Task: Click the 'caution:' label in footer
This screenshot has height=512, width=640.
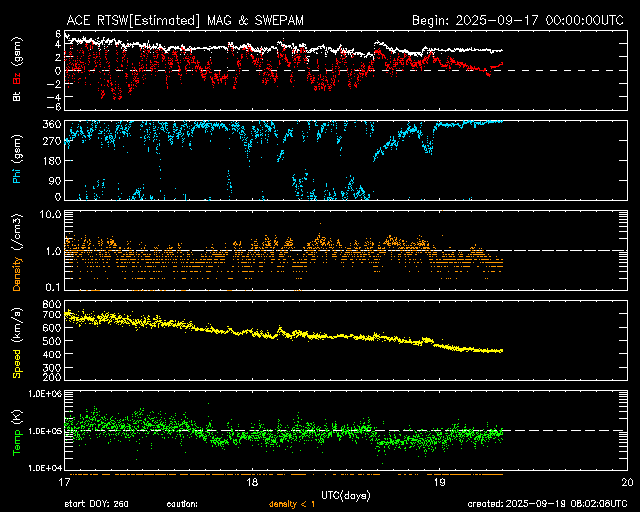Action: [181, 504]
